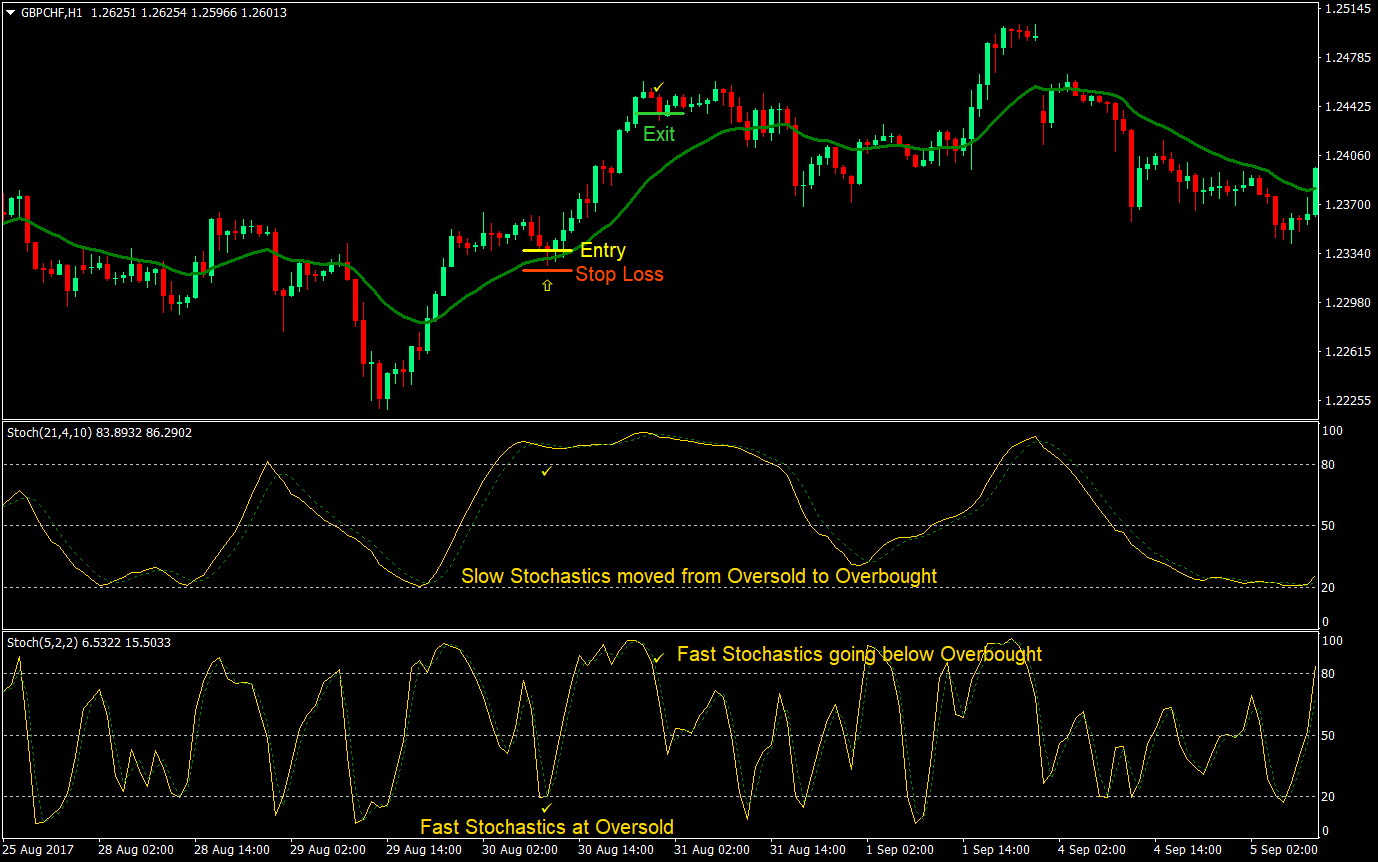Viewport: 1378px width, 862px height.
Task: Click the up arrow below the Stop Loss line
Action: pos(546,287)
